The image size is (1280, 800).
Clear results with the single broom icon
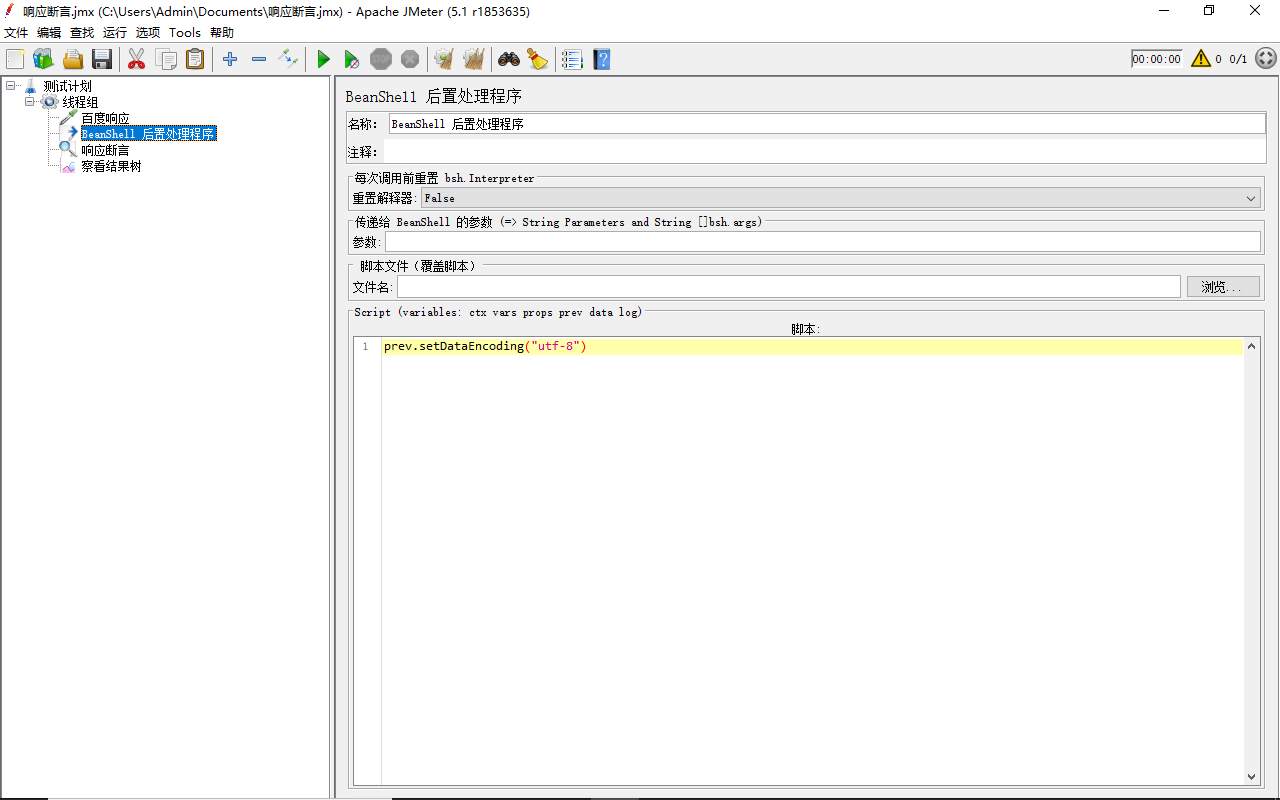(444, 60)
